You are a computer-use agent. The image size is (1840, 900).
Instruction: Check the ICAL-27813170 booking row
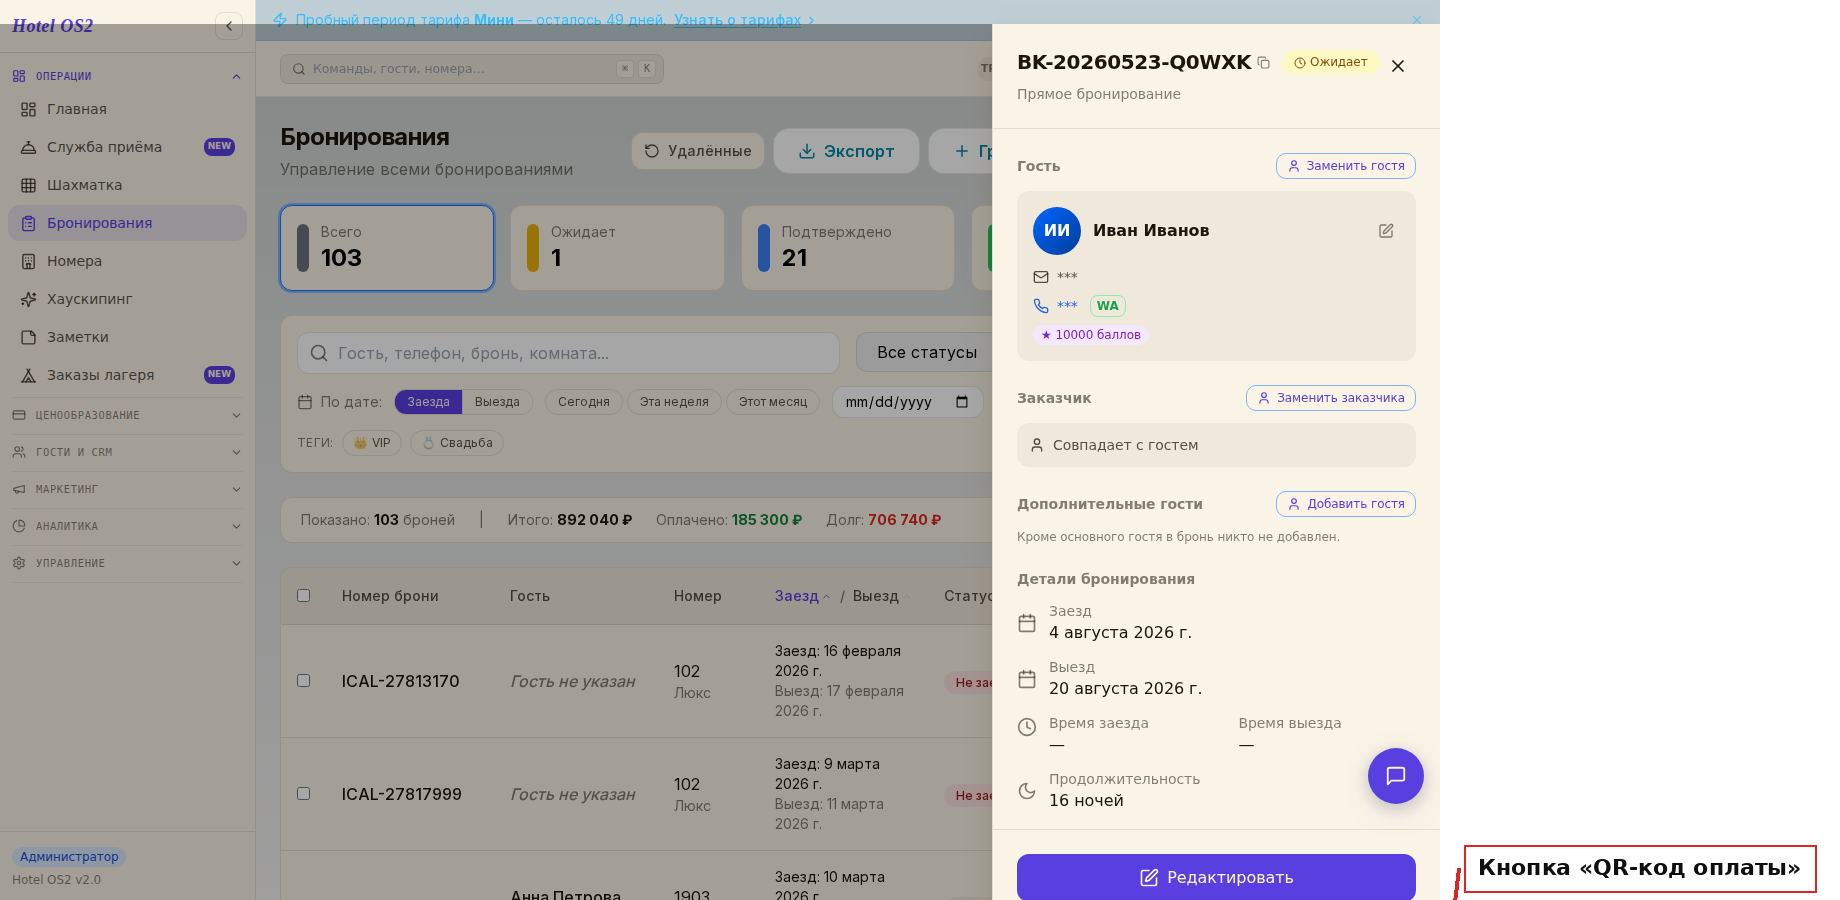tap(304, 681)
